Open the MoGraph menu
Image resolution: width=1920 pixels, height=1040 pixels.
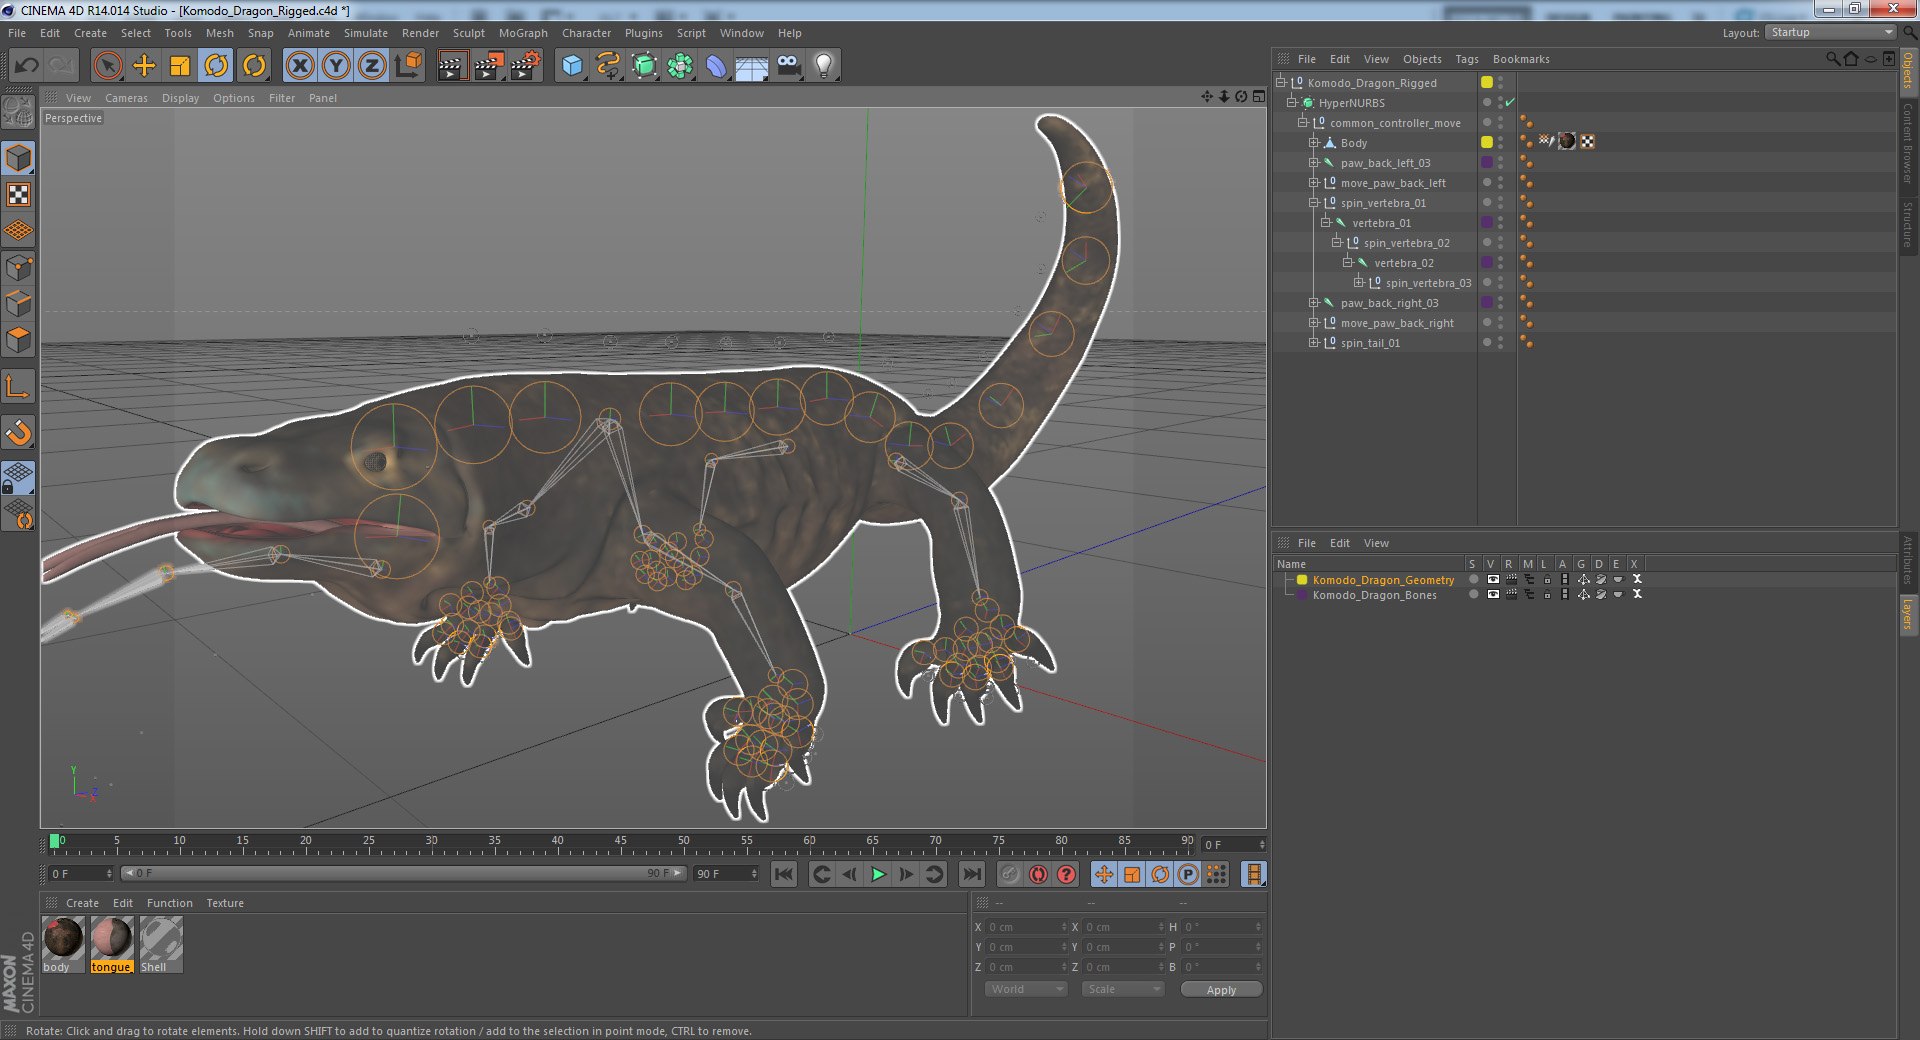click(523, 33)
